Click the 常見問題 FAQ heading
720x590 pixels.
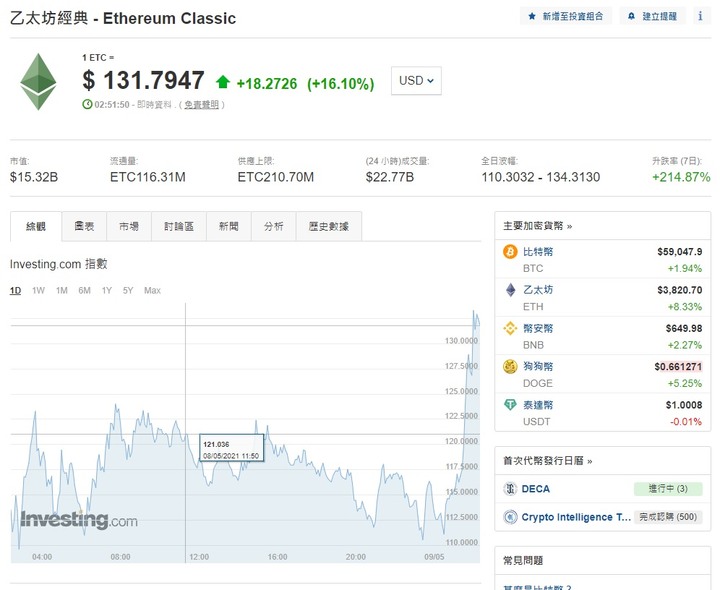(523, 560)
